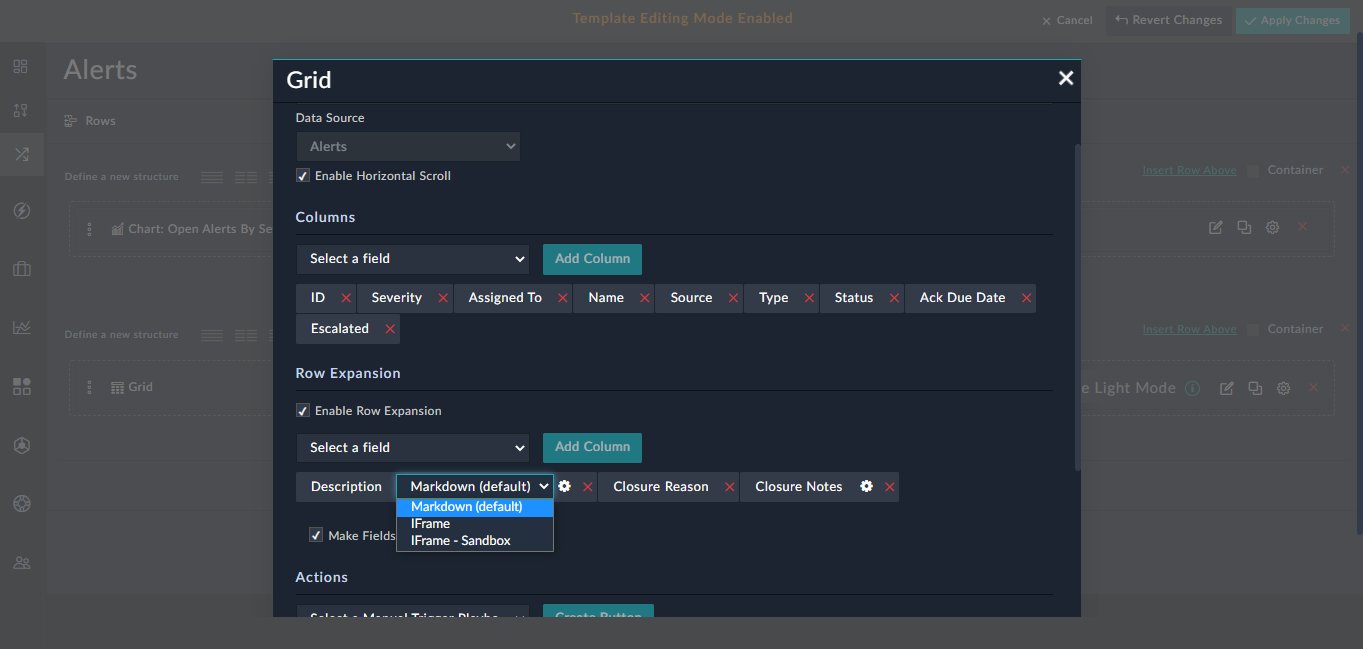
Task: Select the lightning automation icon in the sidebar
Action: coord(21,210)
